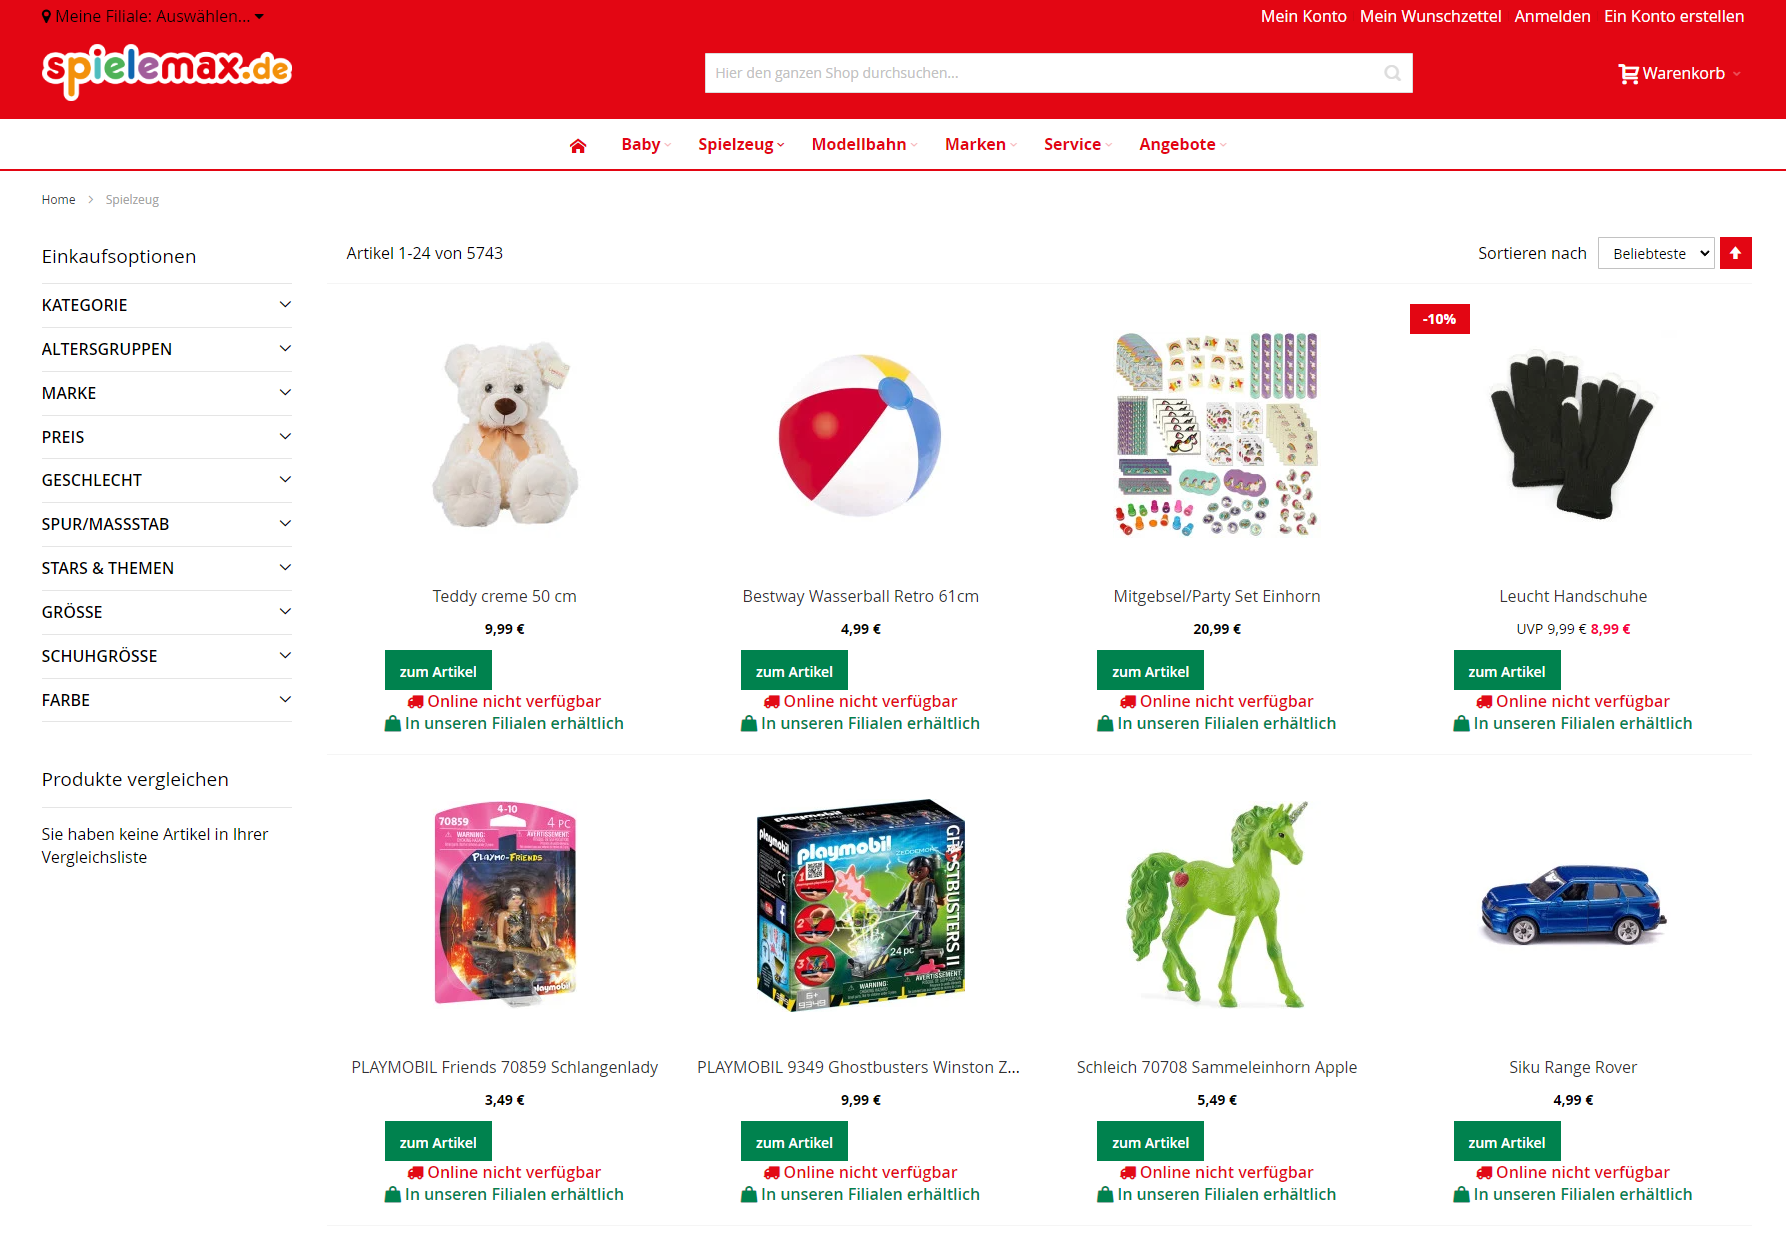Open the Siku Range Rover product image
The image size is (1786, 1240).
click(1573, 905)
